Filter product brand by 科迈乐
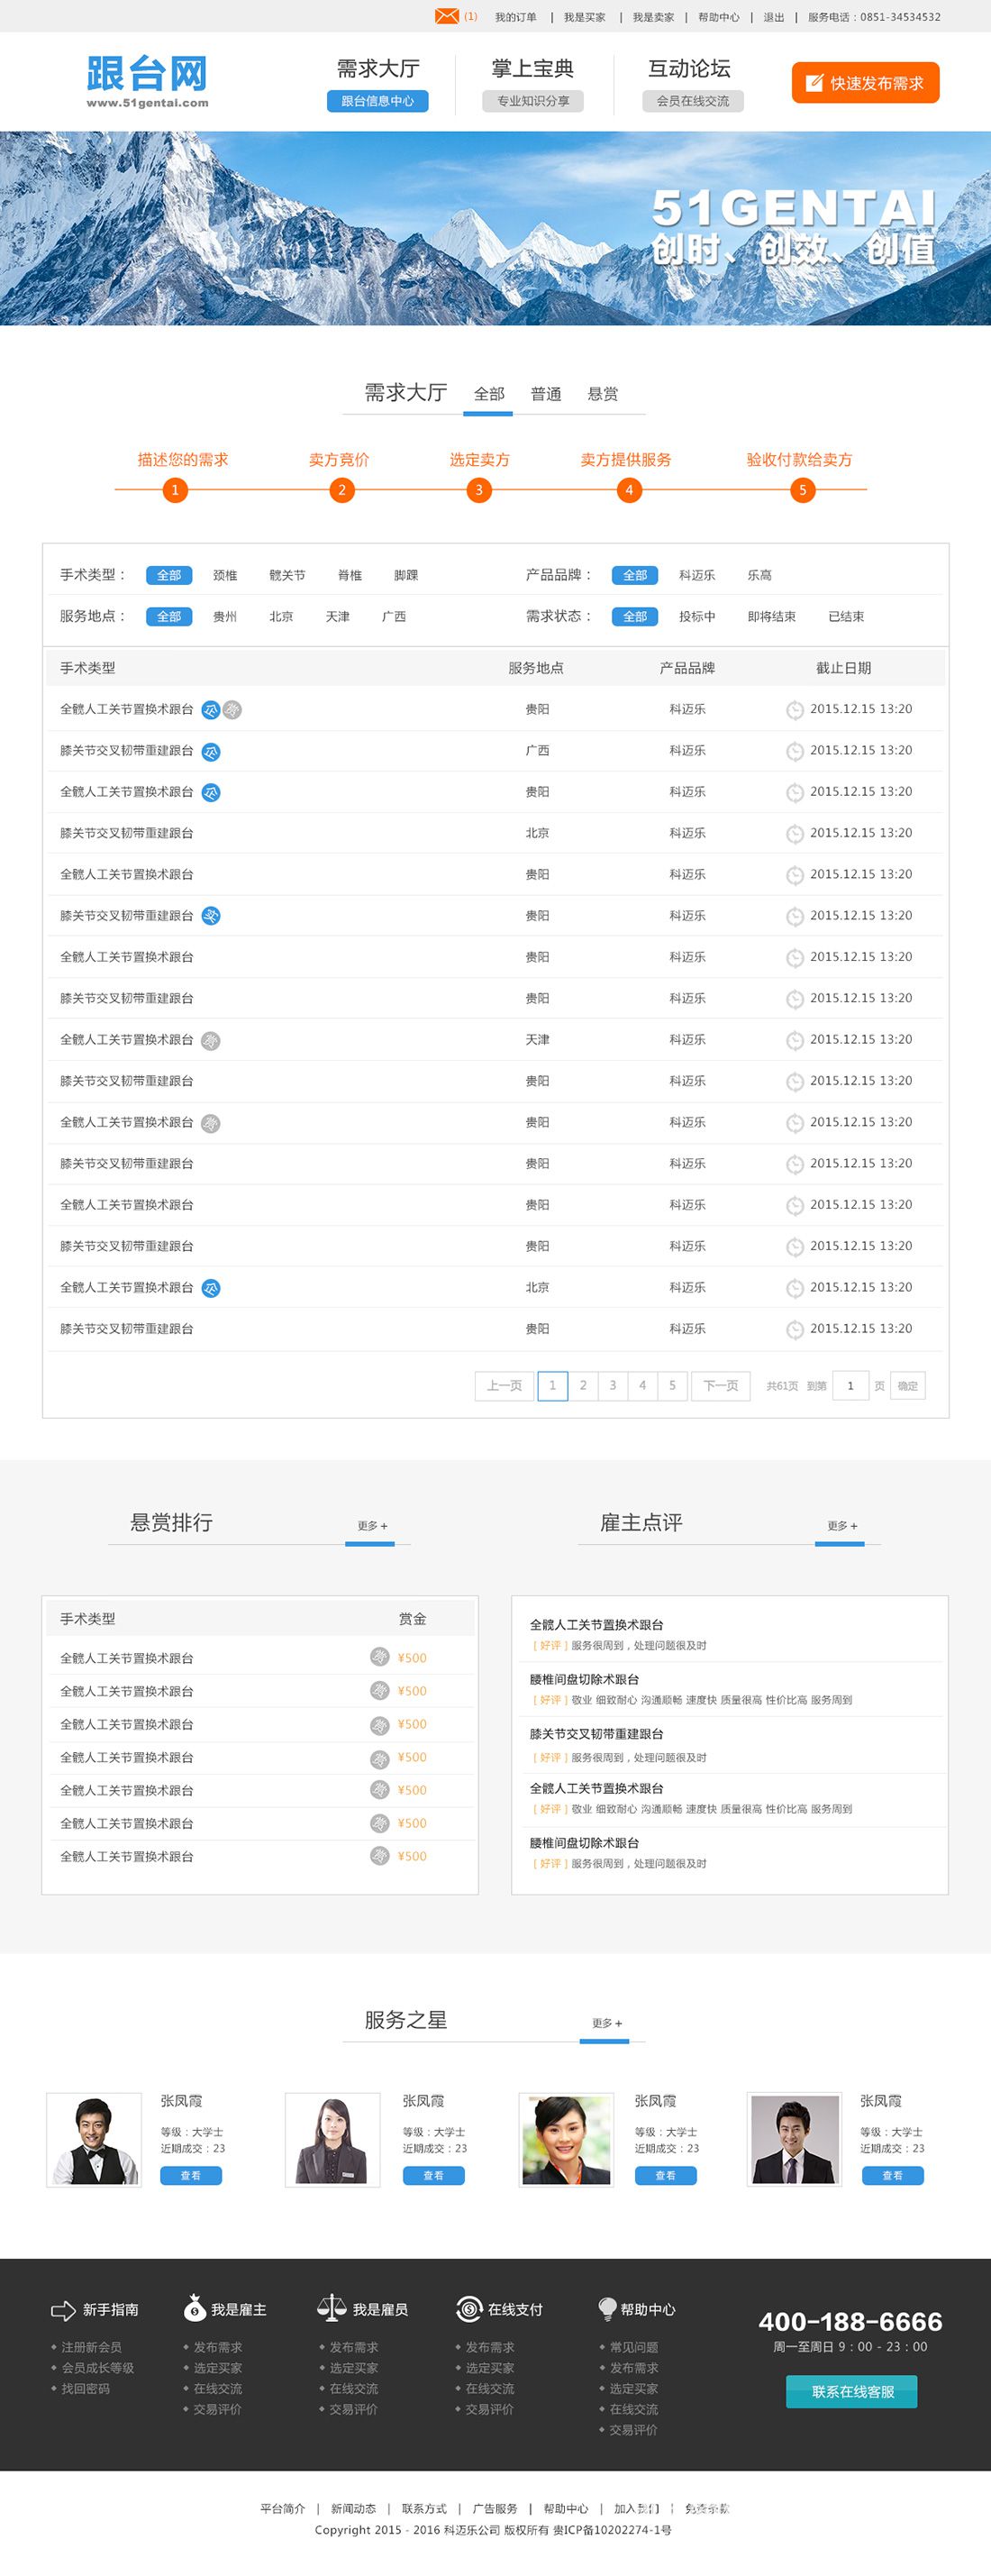This screenshot has height=2576, width=991. click(697, 575)
